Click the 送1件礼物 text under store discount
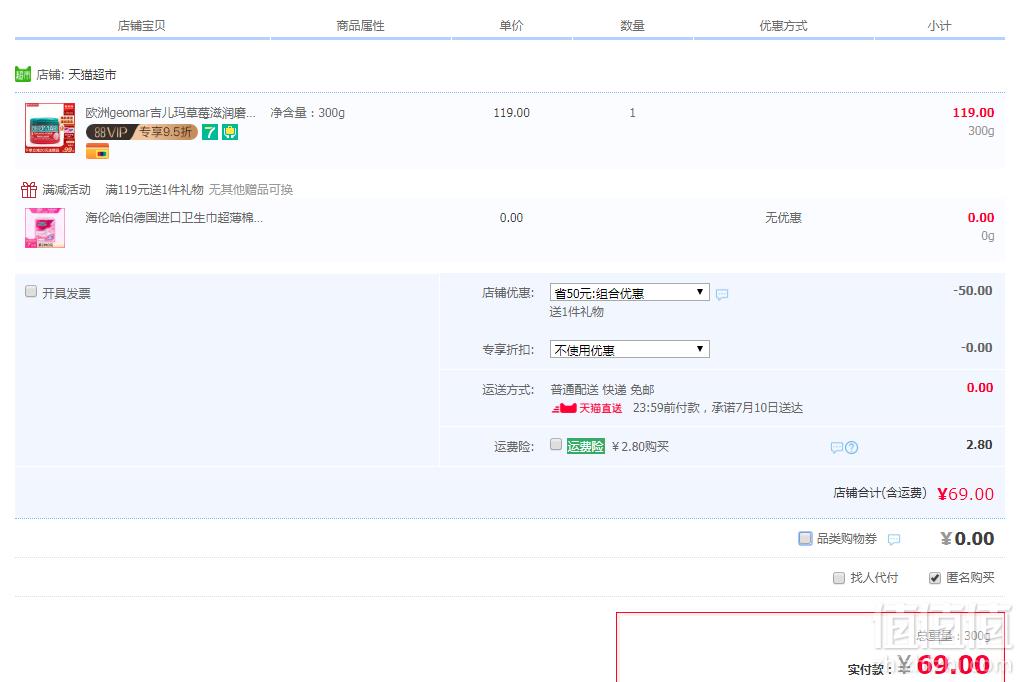 [577, 312]
